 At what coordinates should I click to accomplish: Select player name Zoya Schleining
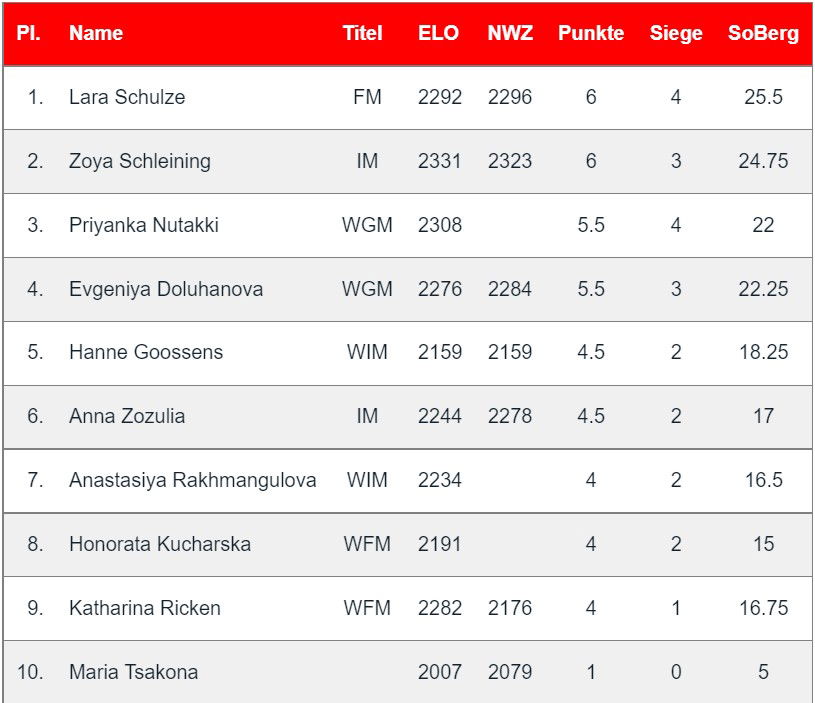coord(140,161)
